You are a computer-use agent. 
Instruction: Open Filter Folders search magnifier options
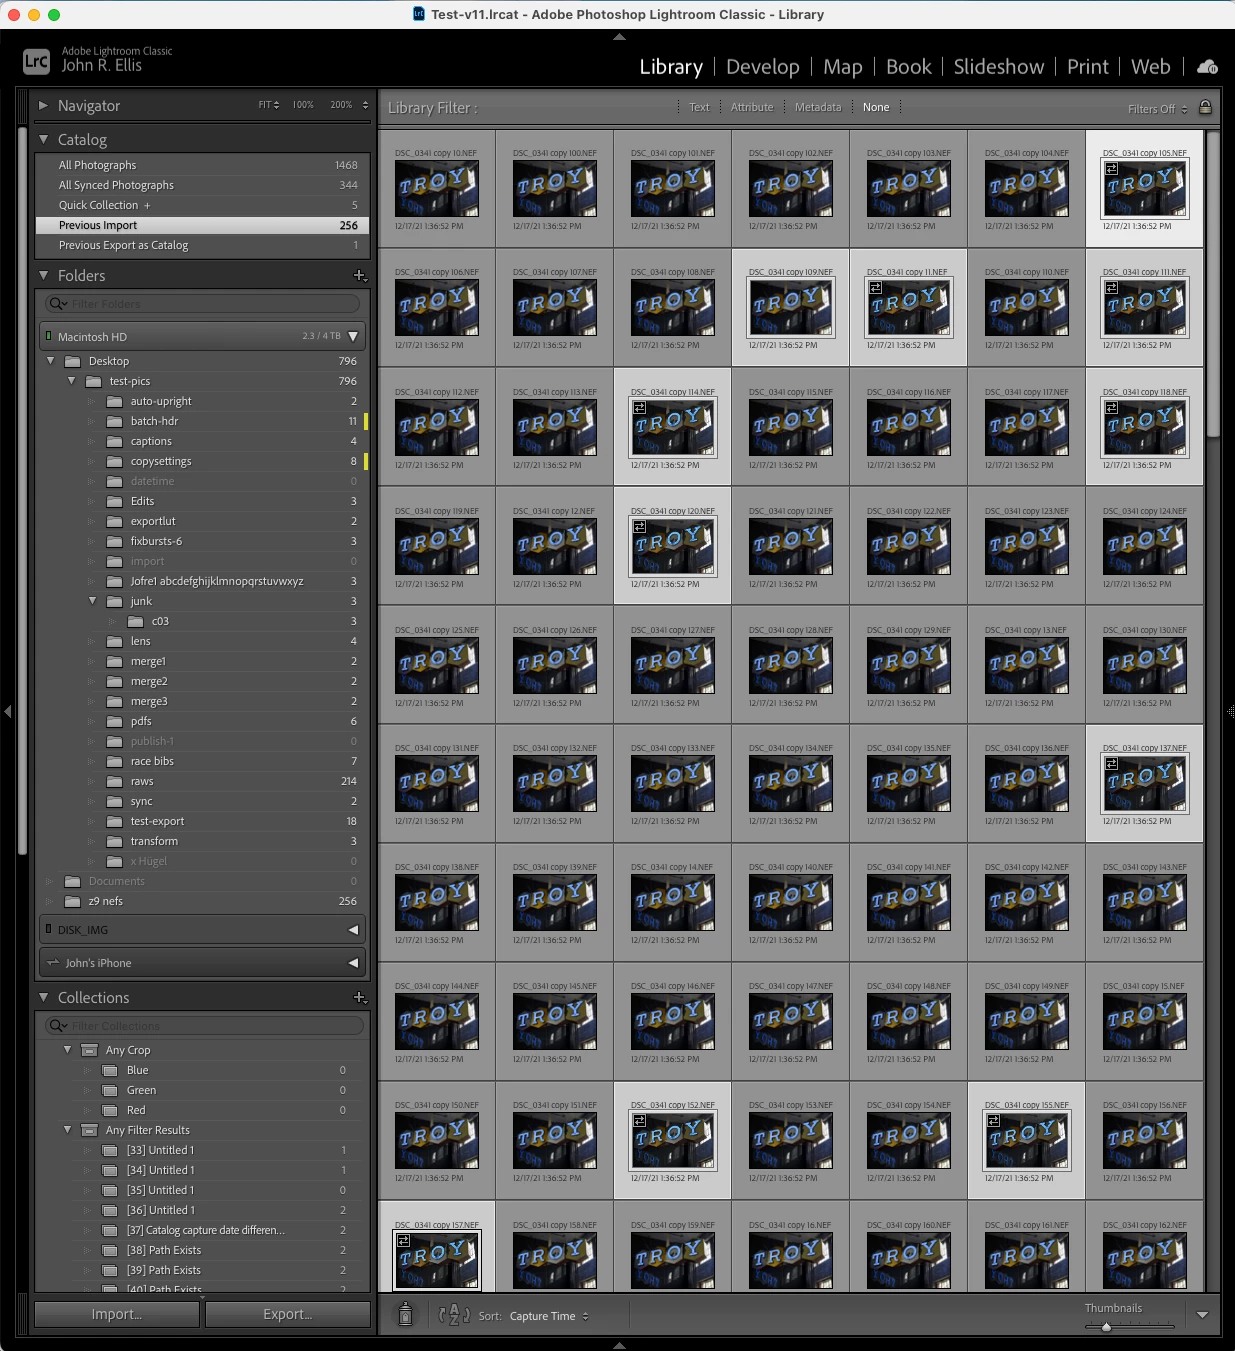point(58,304)
